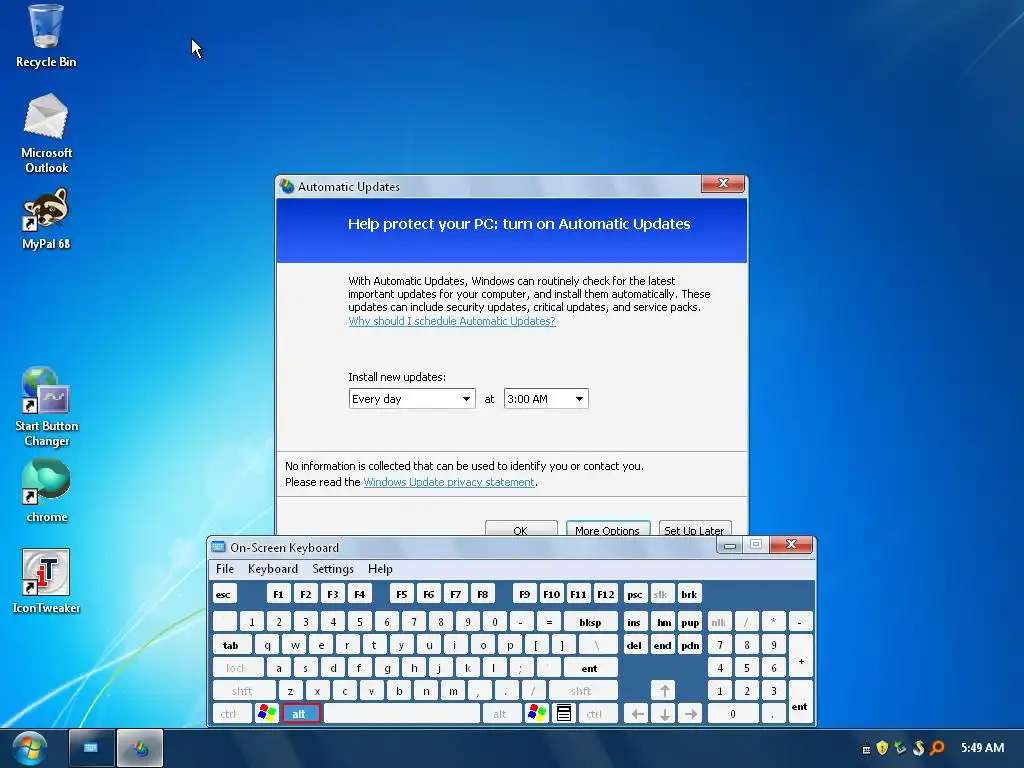Click the left Windows logo key

[x=266, y=713]
